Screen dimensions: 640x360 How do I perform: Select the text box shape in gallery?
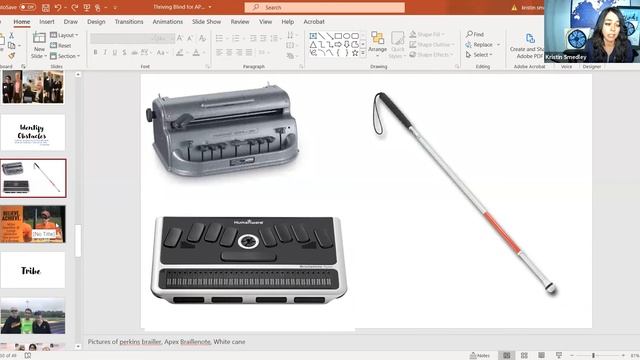coord(313,36)
